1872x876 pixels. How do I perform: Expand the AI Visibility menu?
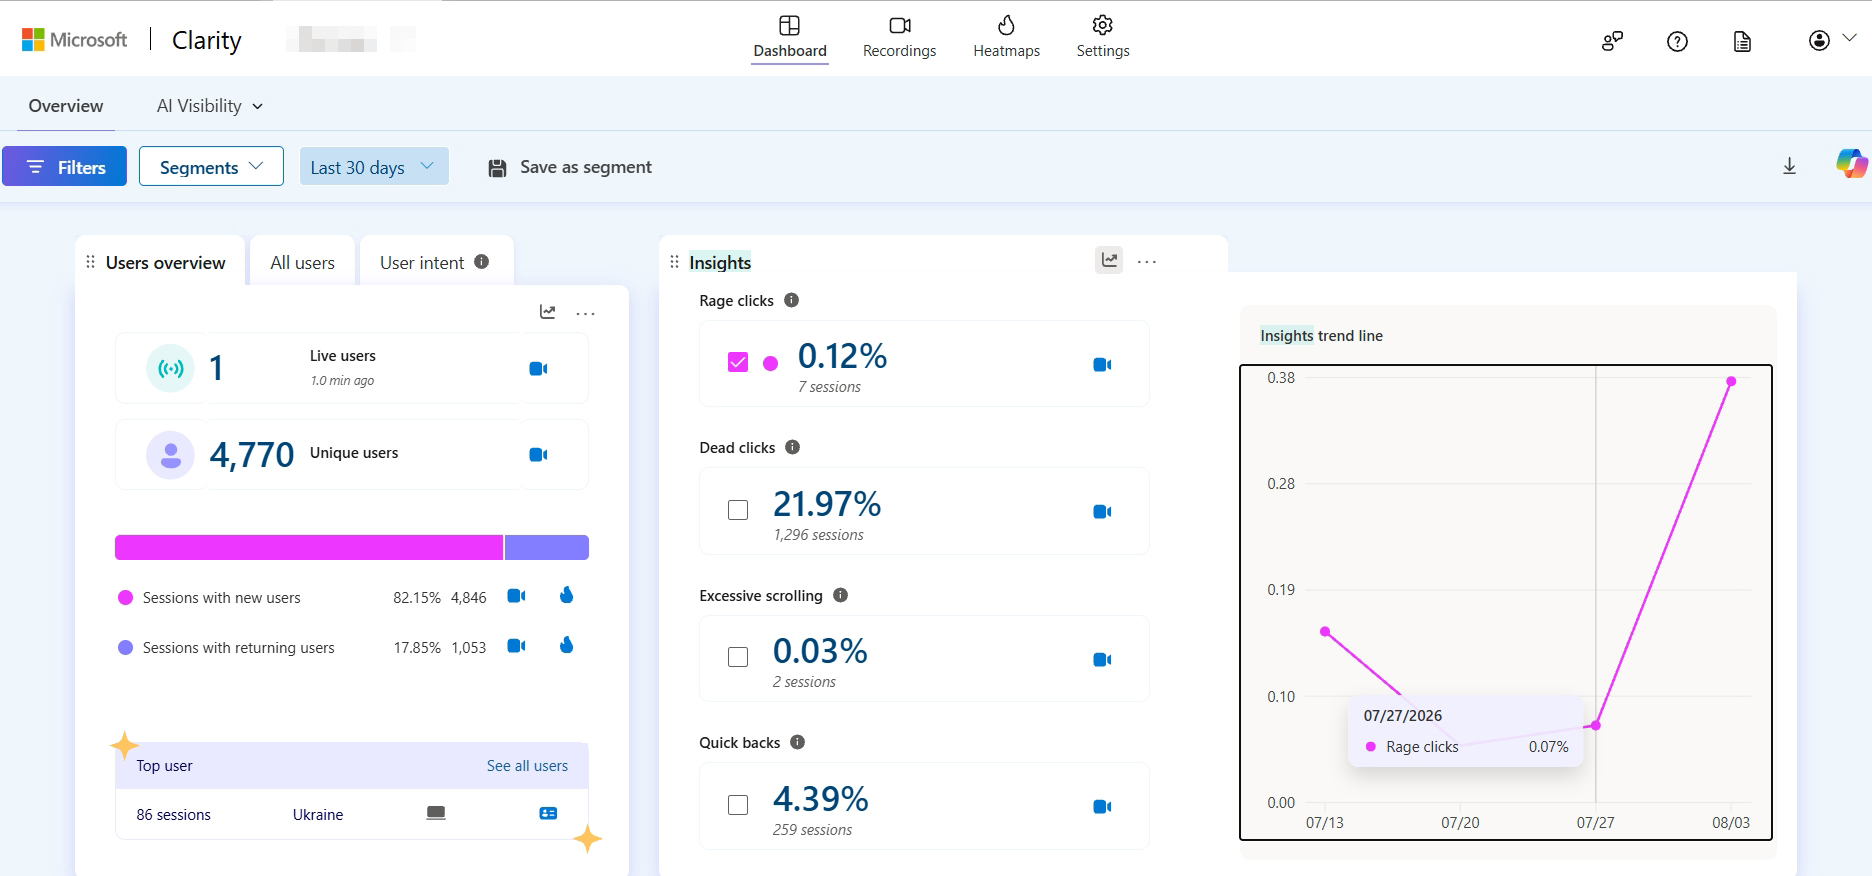pos(210,106)
